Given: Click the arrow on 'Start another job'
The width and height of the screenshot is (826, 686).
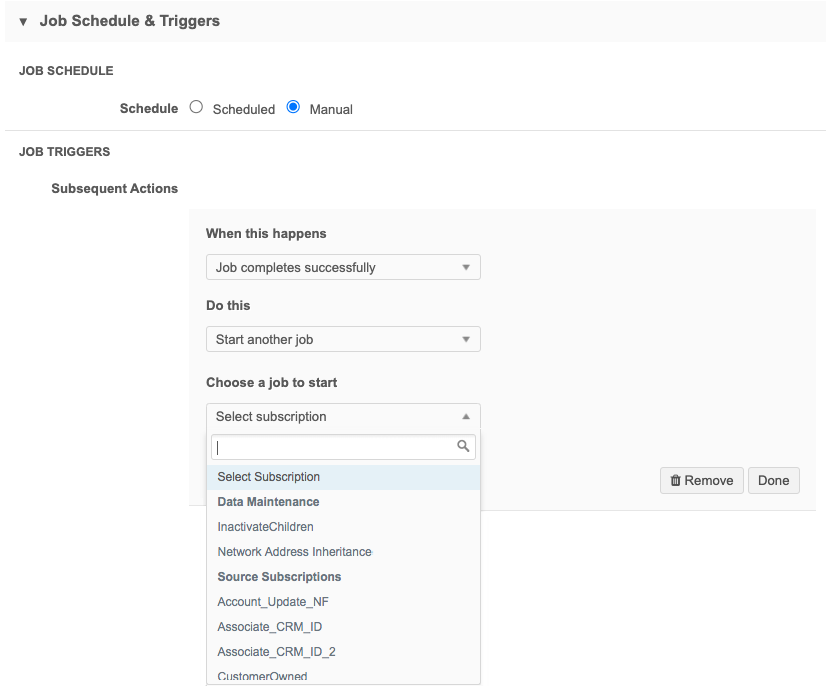Looking at the screenshot, I should pos(465,339).
